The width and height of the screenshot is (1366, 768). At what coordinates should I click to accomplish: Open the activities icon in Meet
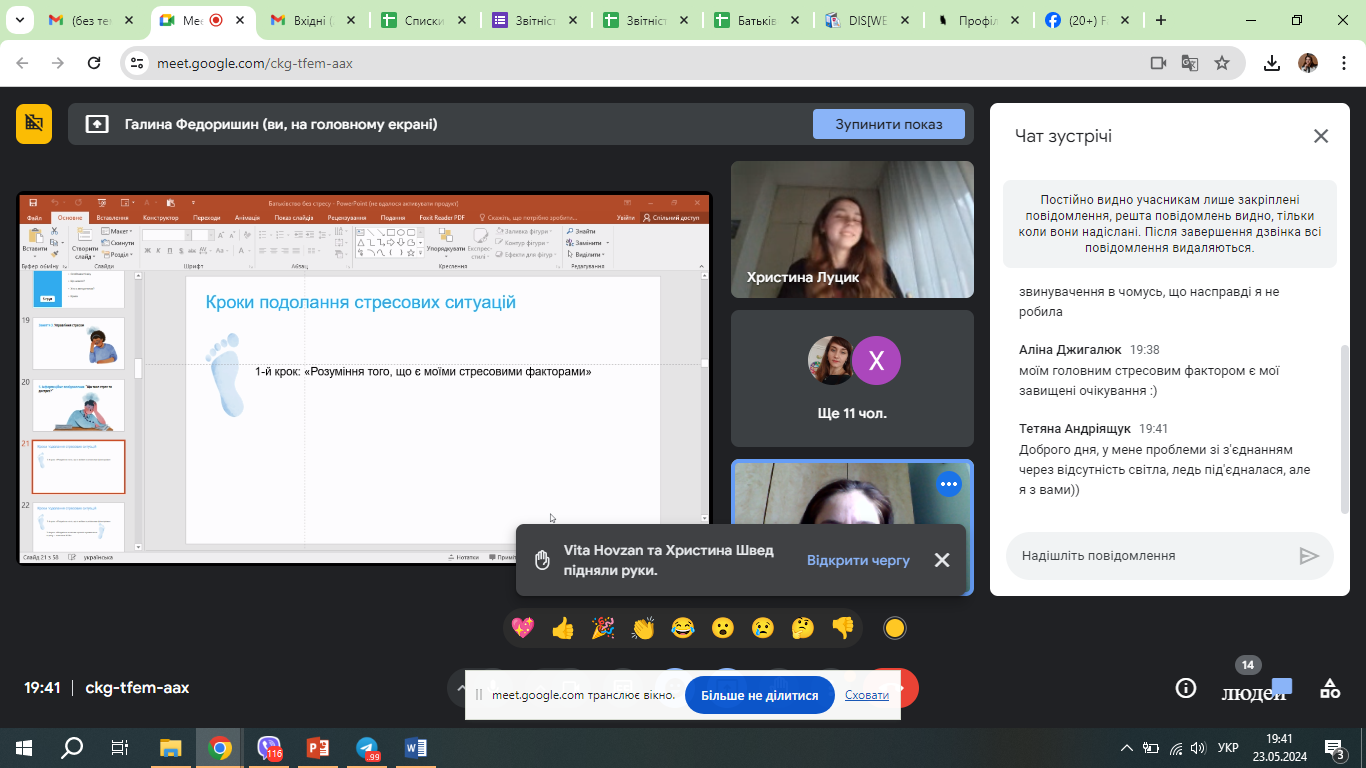point(1330,688)
